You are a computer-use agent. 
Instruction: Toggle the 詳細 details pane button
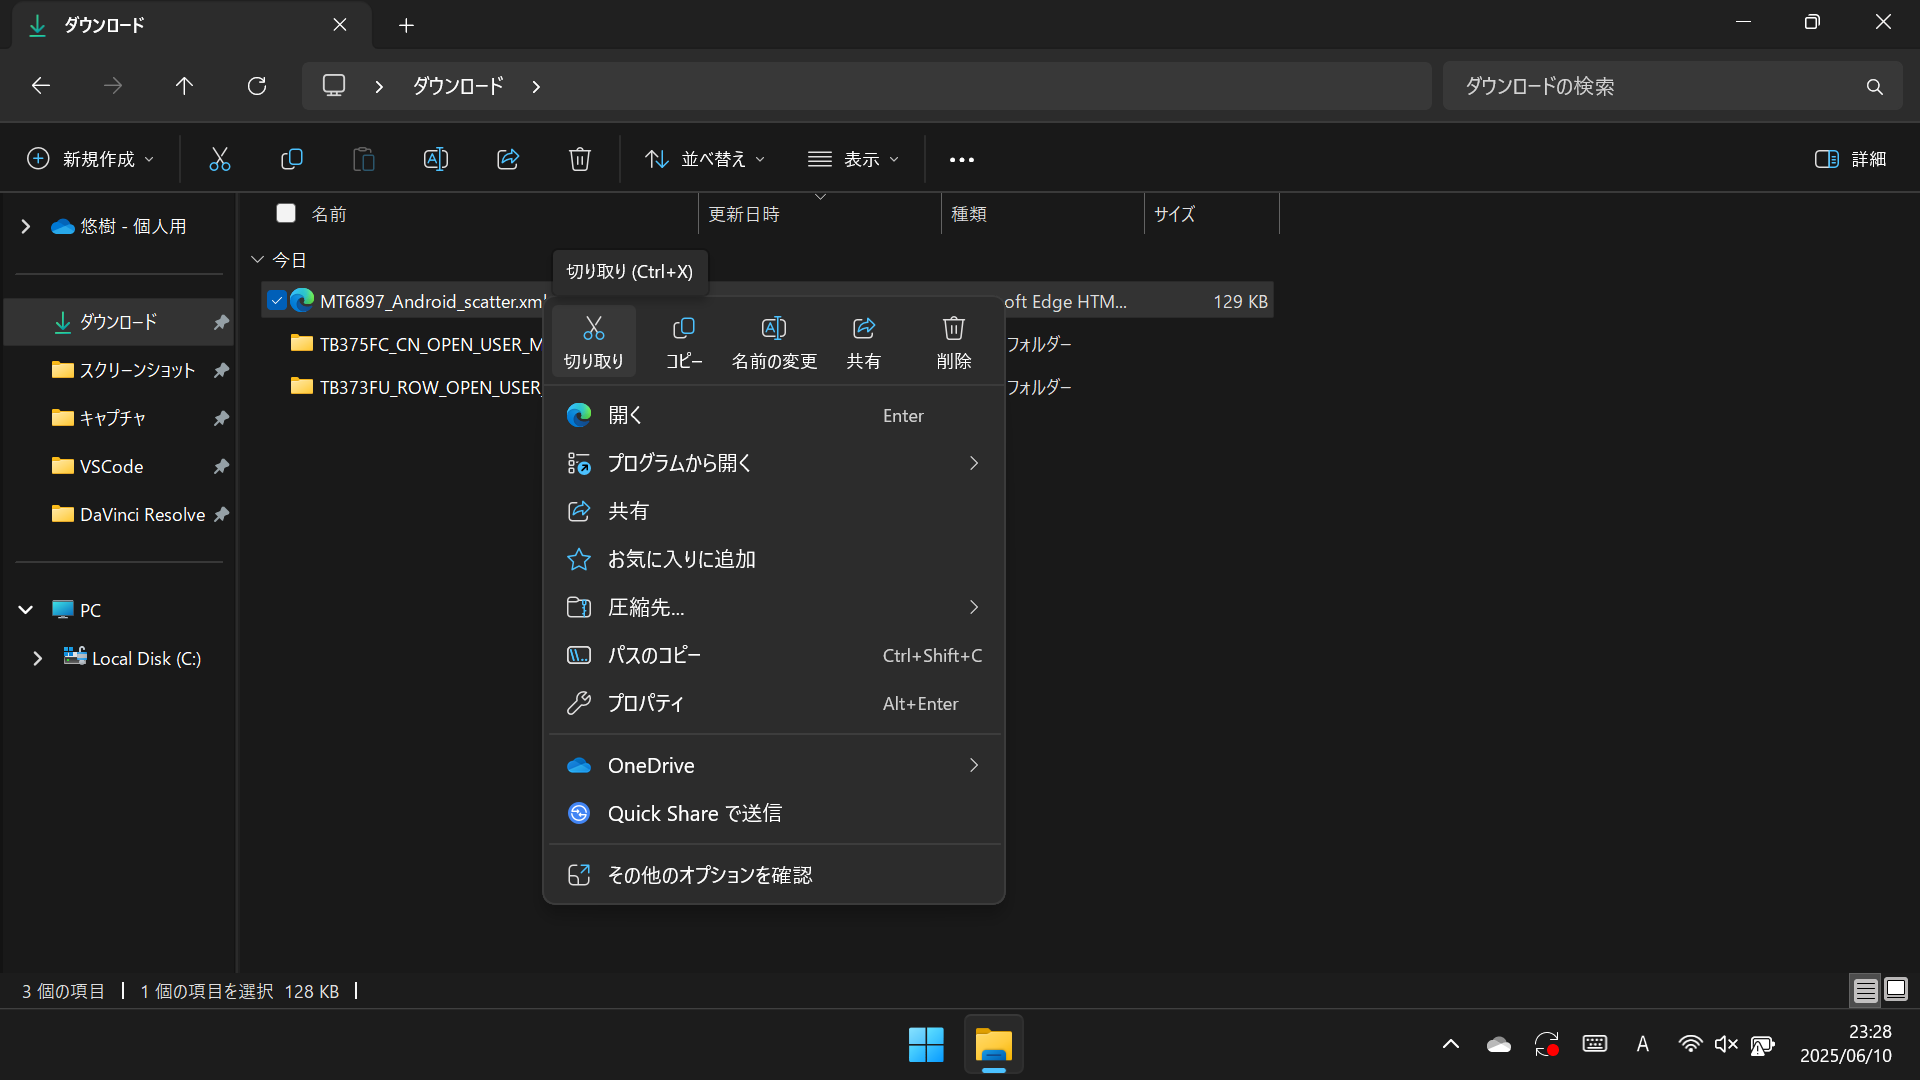1850,159
